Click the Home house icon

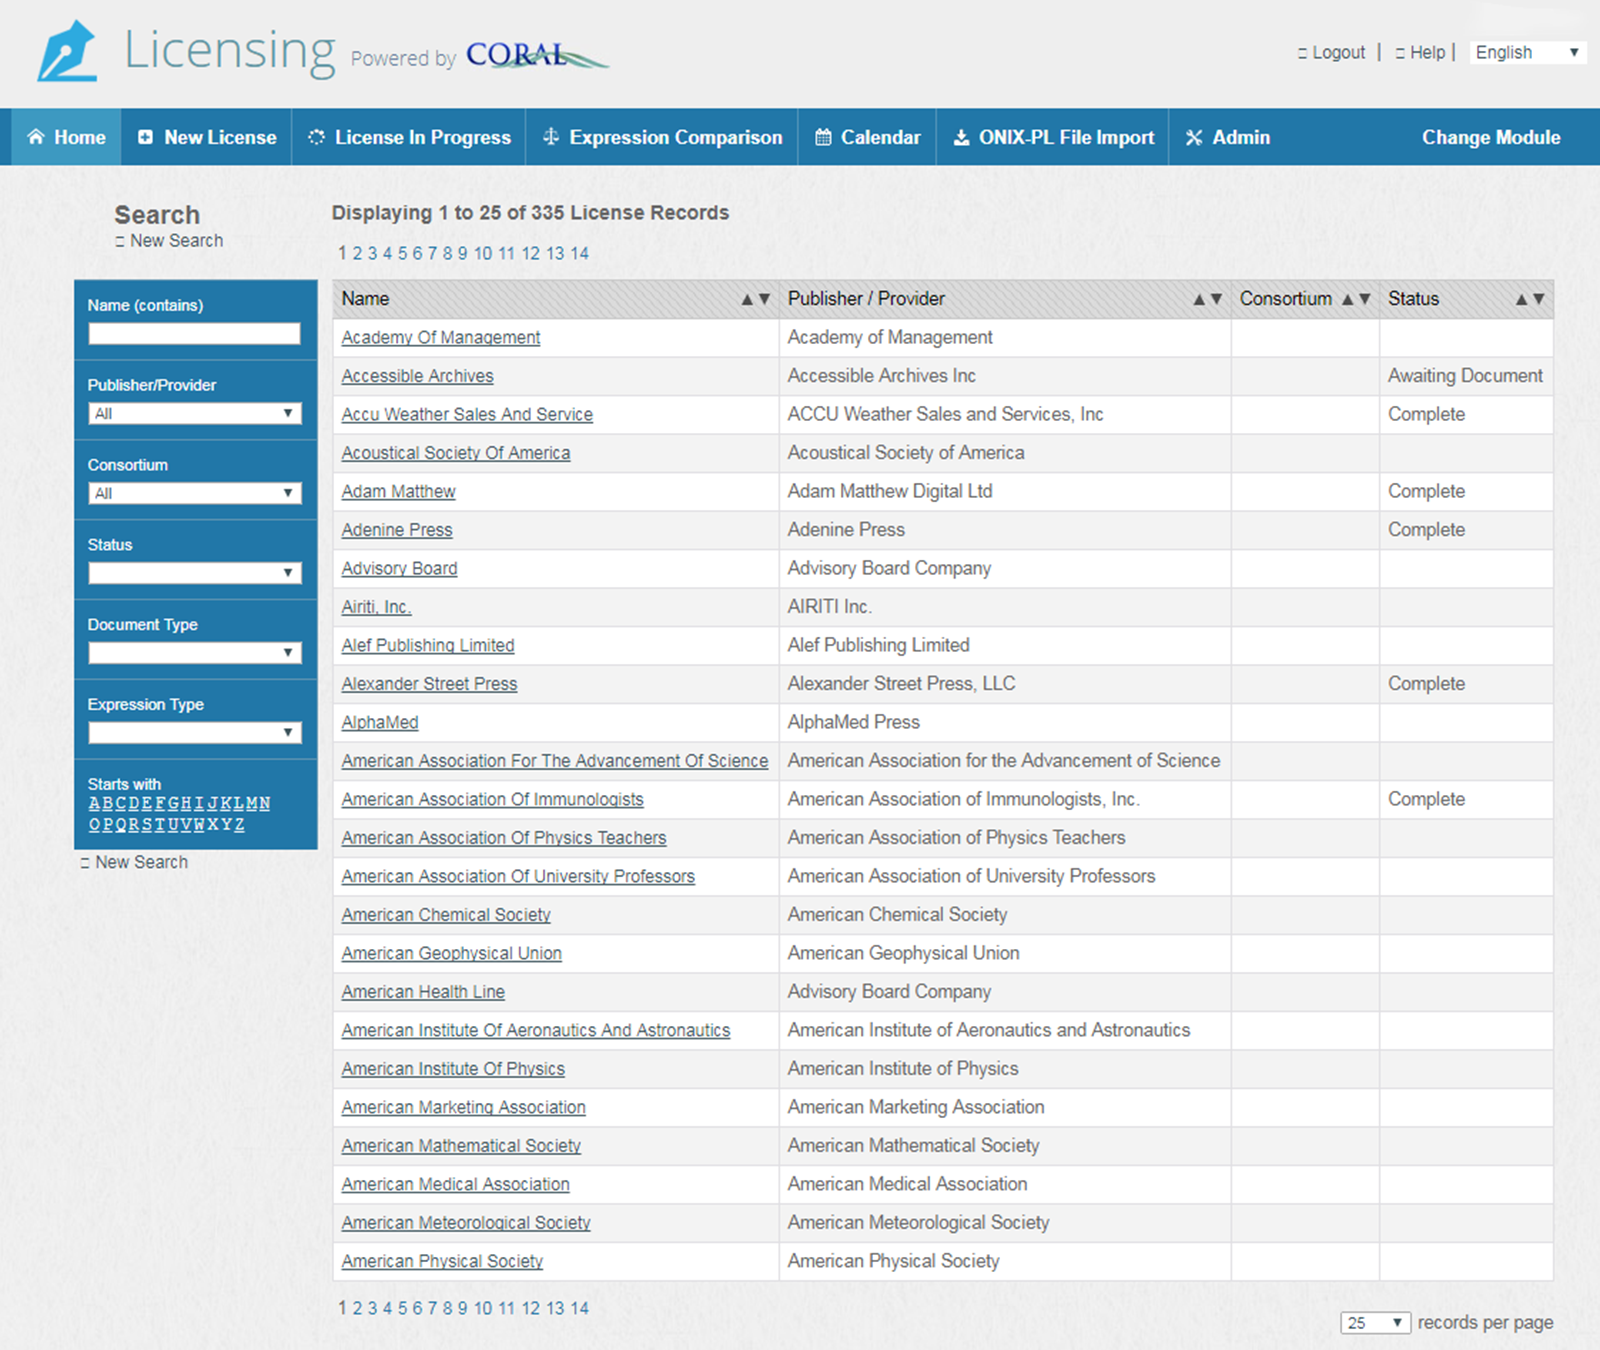click(36, 137)
